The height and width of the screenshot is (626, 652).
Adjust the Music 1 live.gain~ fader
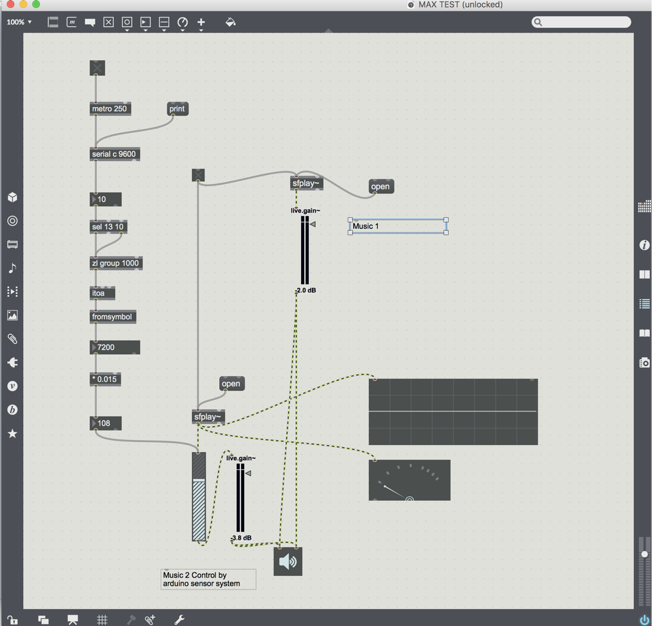click(305, 250)
